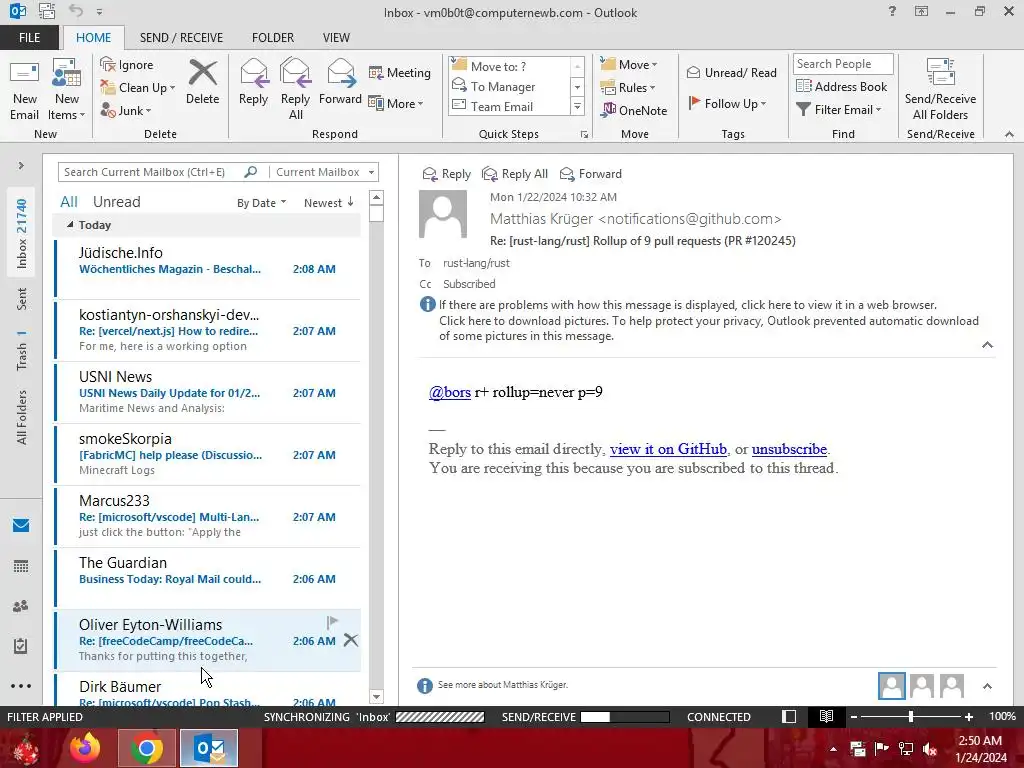Open the FILE tab

point(29,37)
